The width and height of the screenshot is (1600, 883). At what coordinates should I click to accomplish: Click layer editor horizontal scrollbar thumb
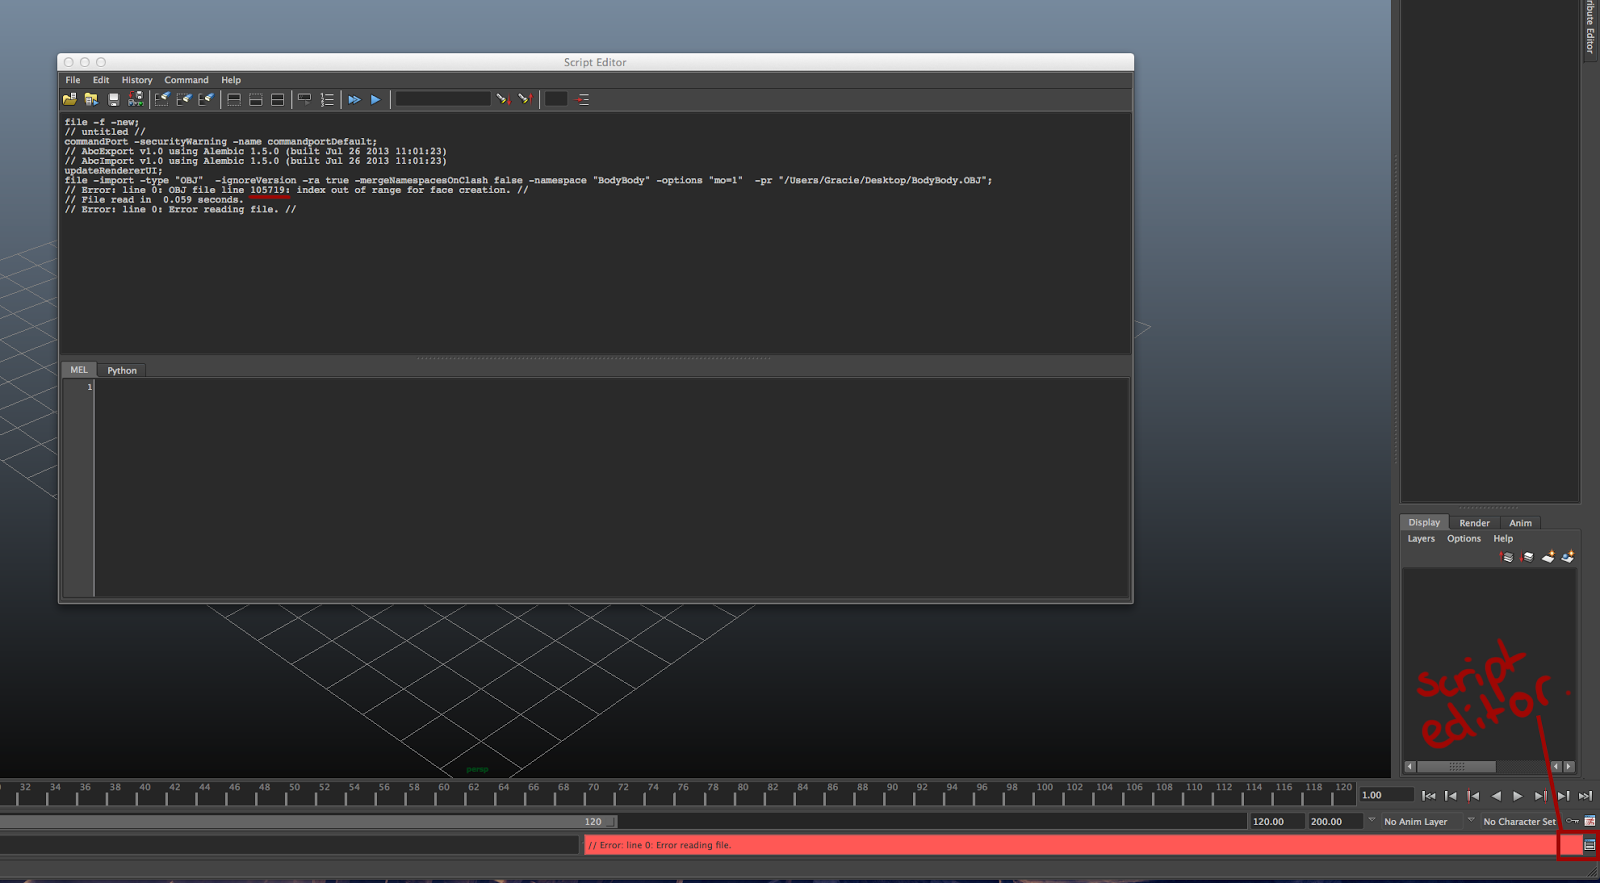[1456, 767]
